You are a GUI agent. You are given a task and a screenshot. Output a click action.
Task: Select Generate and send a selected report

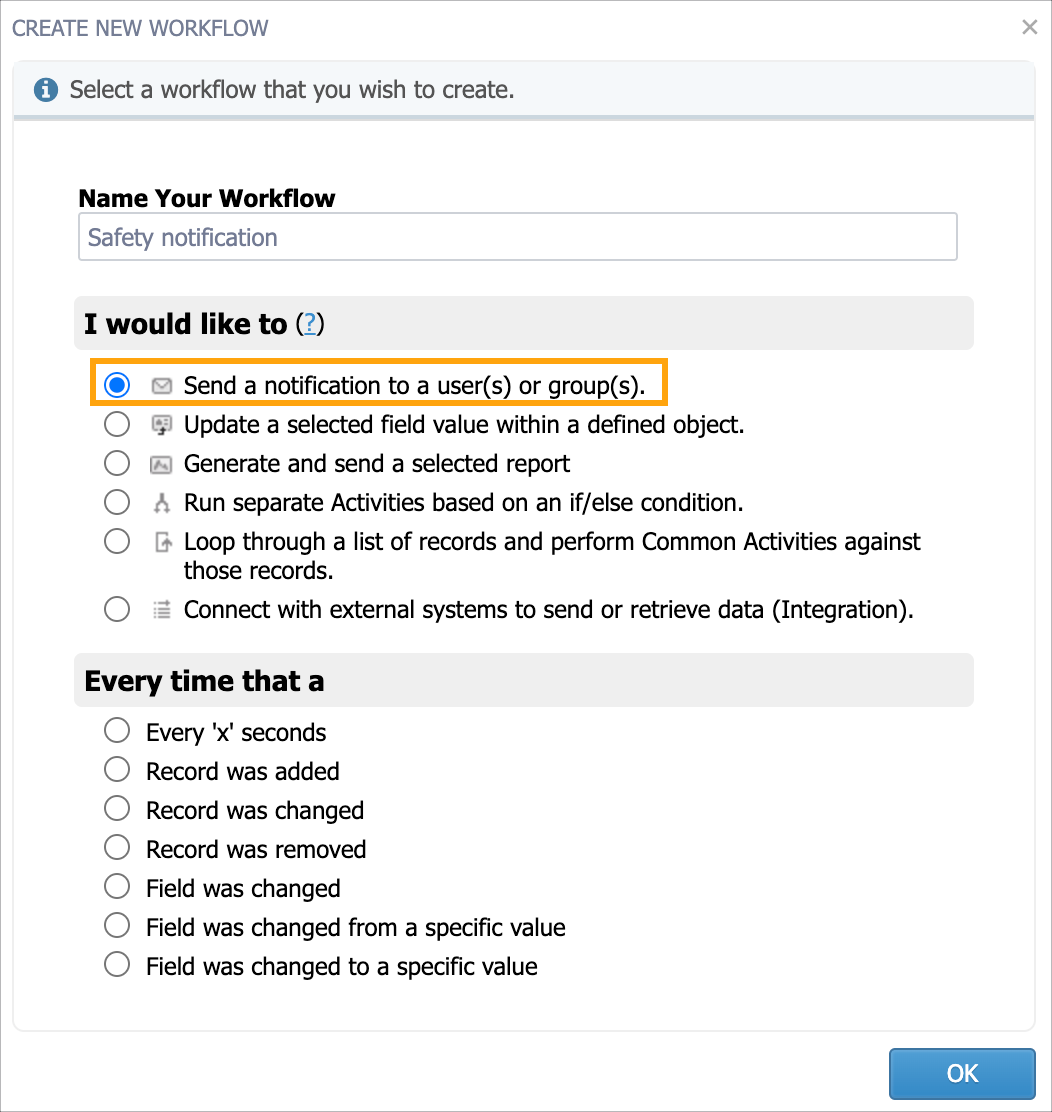pos(117,463)
